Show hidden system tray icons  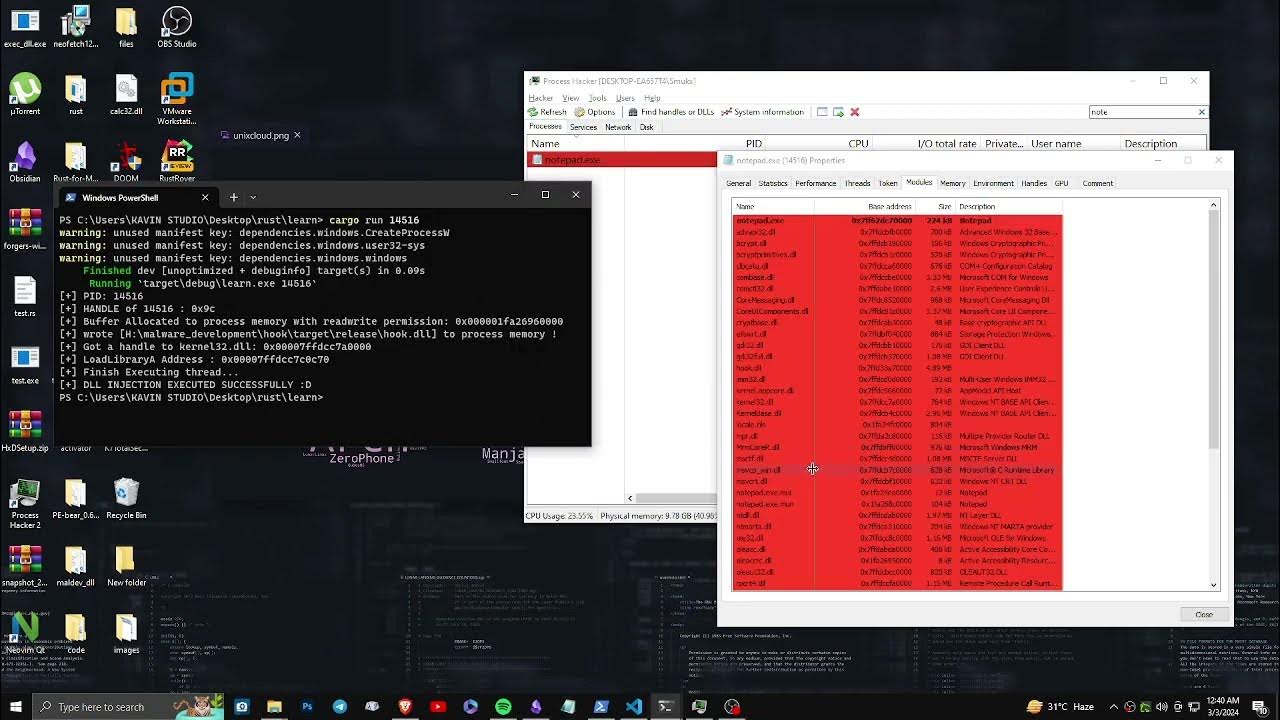tap(1113, 706)
